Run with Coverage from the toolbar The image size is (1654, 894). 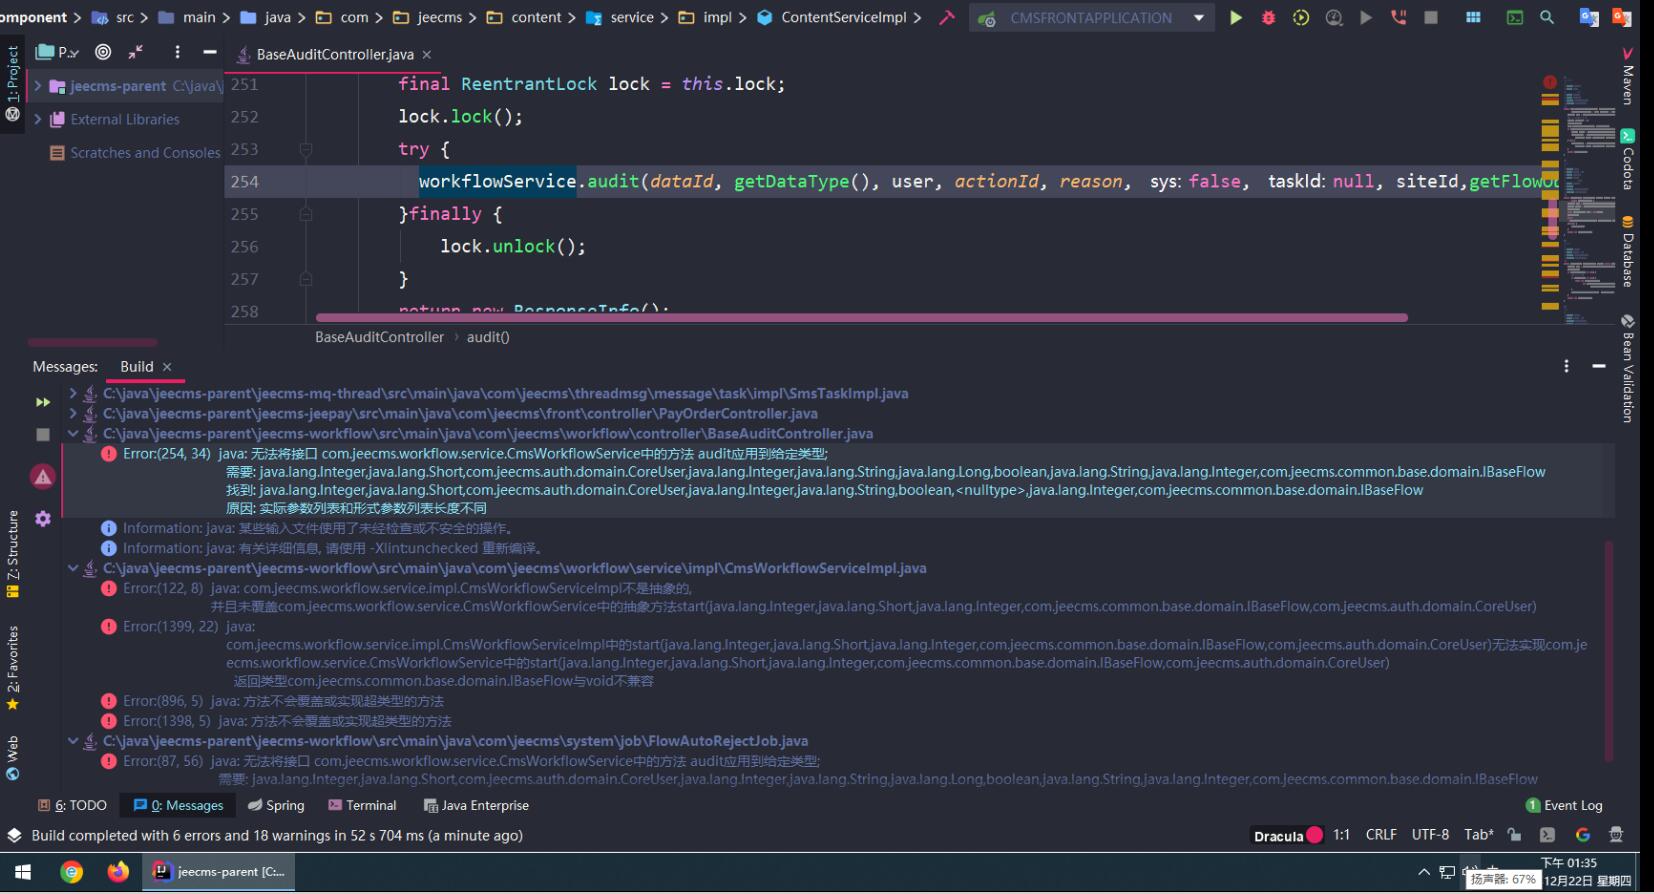(1301, 18)
